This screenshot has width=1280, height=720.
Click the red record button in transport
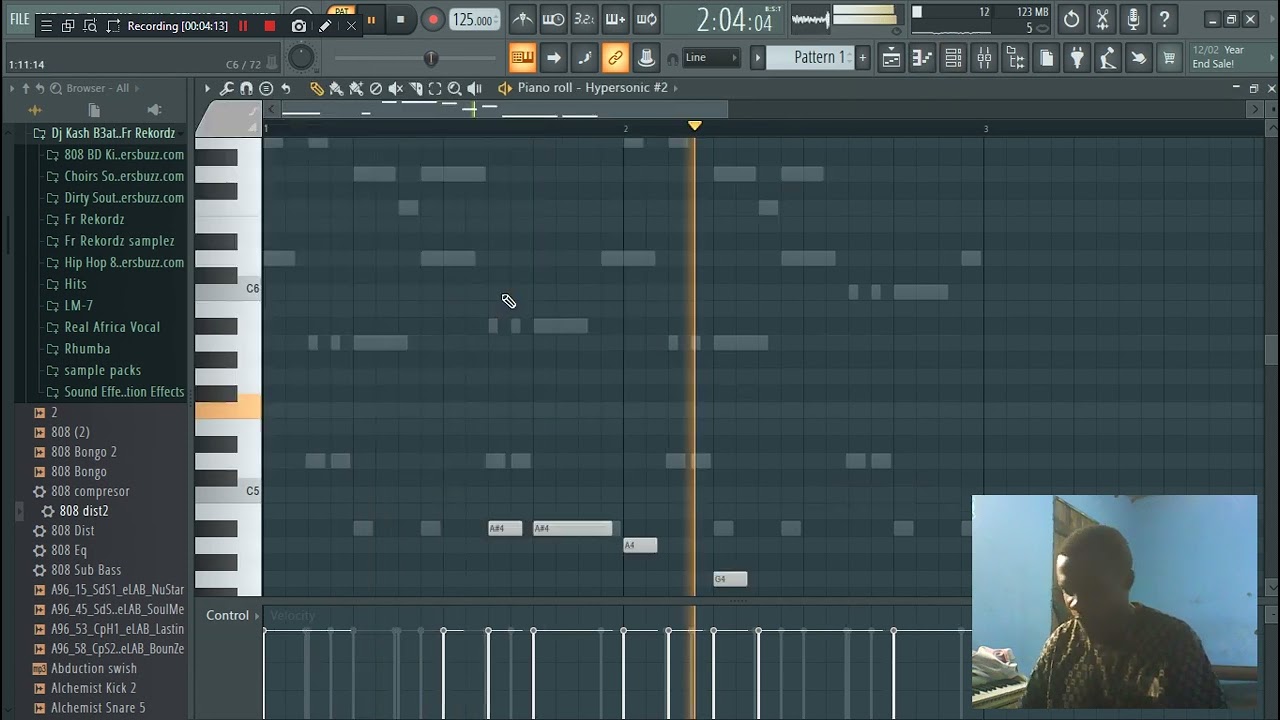(x=433, y=19)
